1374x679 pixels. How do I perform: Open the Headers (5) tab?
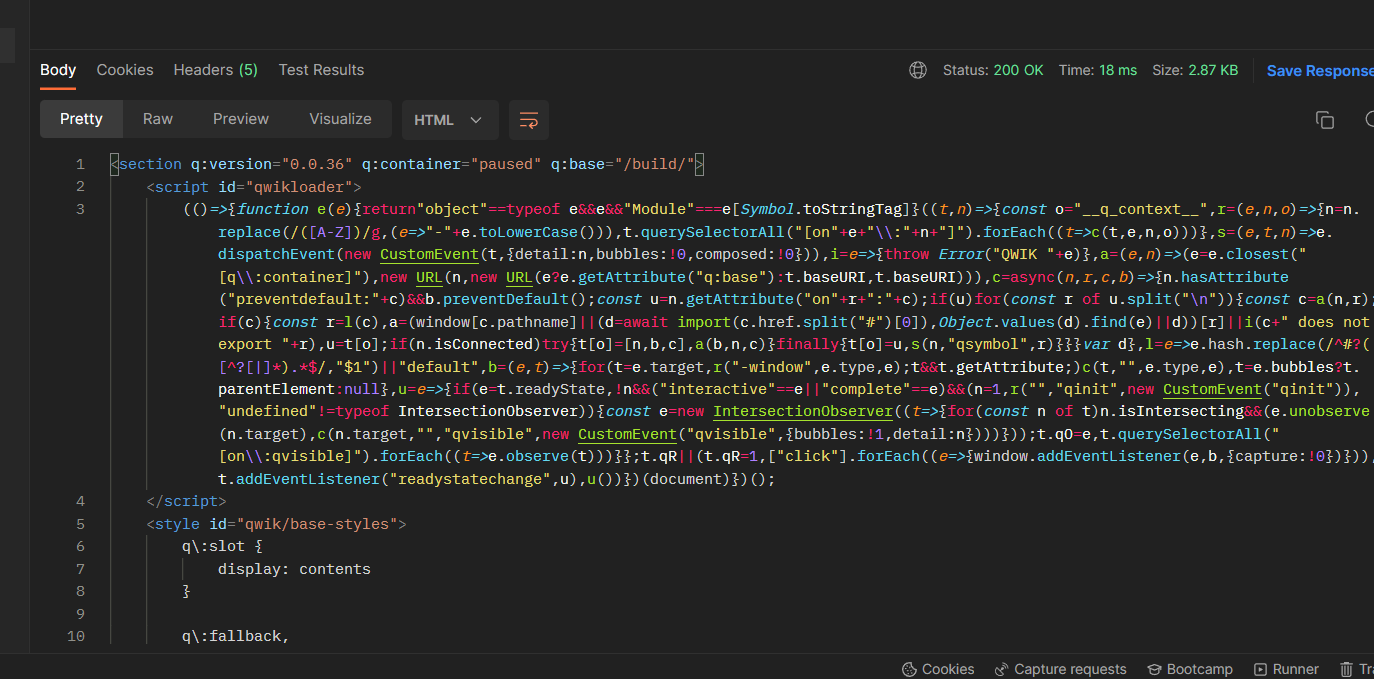216,70
